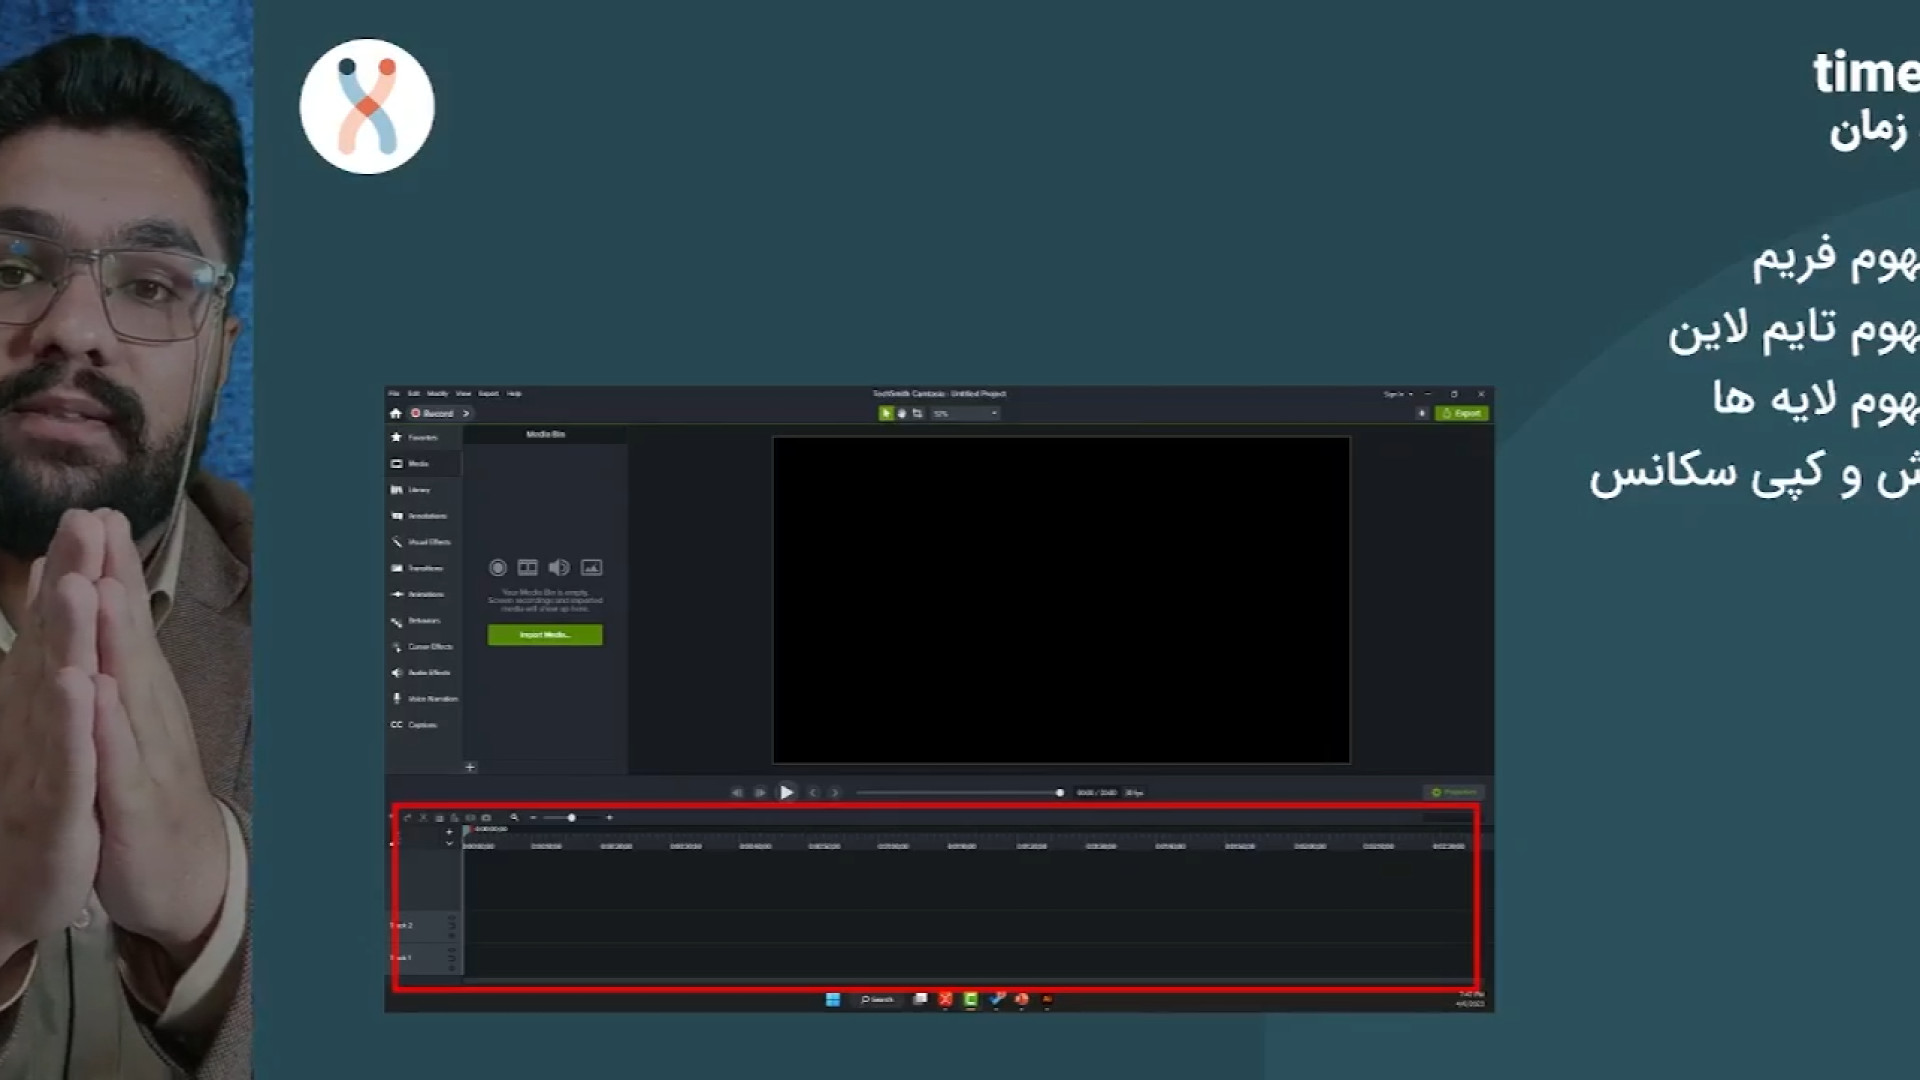The height and width of the screenshot is (1080, 1920).
Task: Expand the track options chevron in the timeline header
Action: (449, 844)
